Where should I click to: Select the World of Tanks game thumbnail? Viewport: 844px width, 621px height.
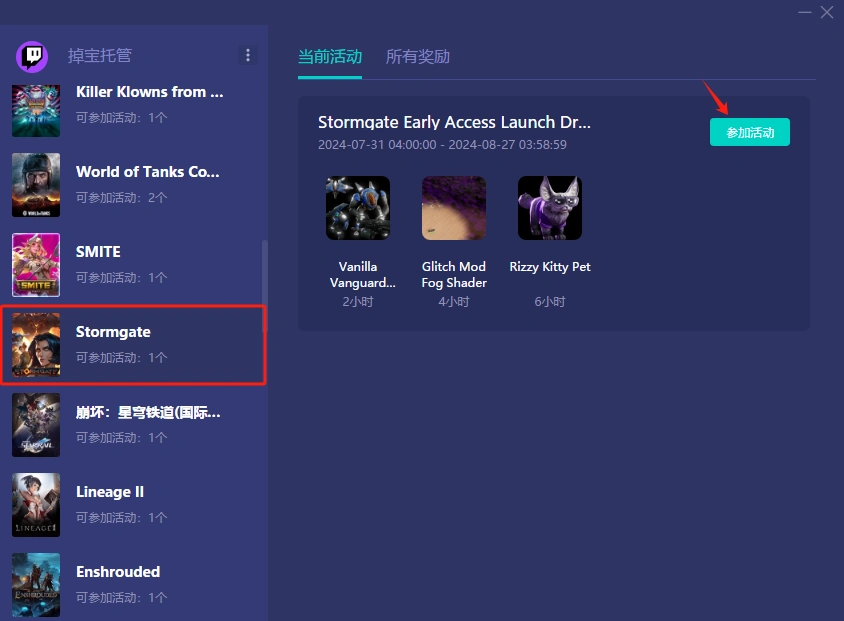(36, 185)
